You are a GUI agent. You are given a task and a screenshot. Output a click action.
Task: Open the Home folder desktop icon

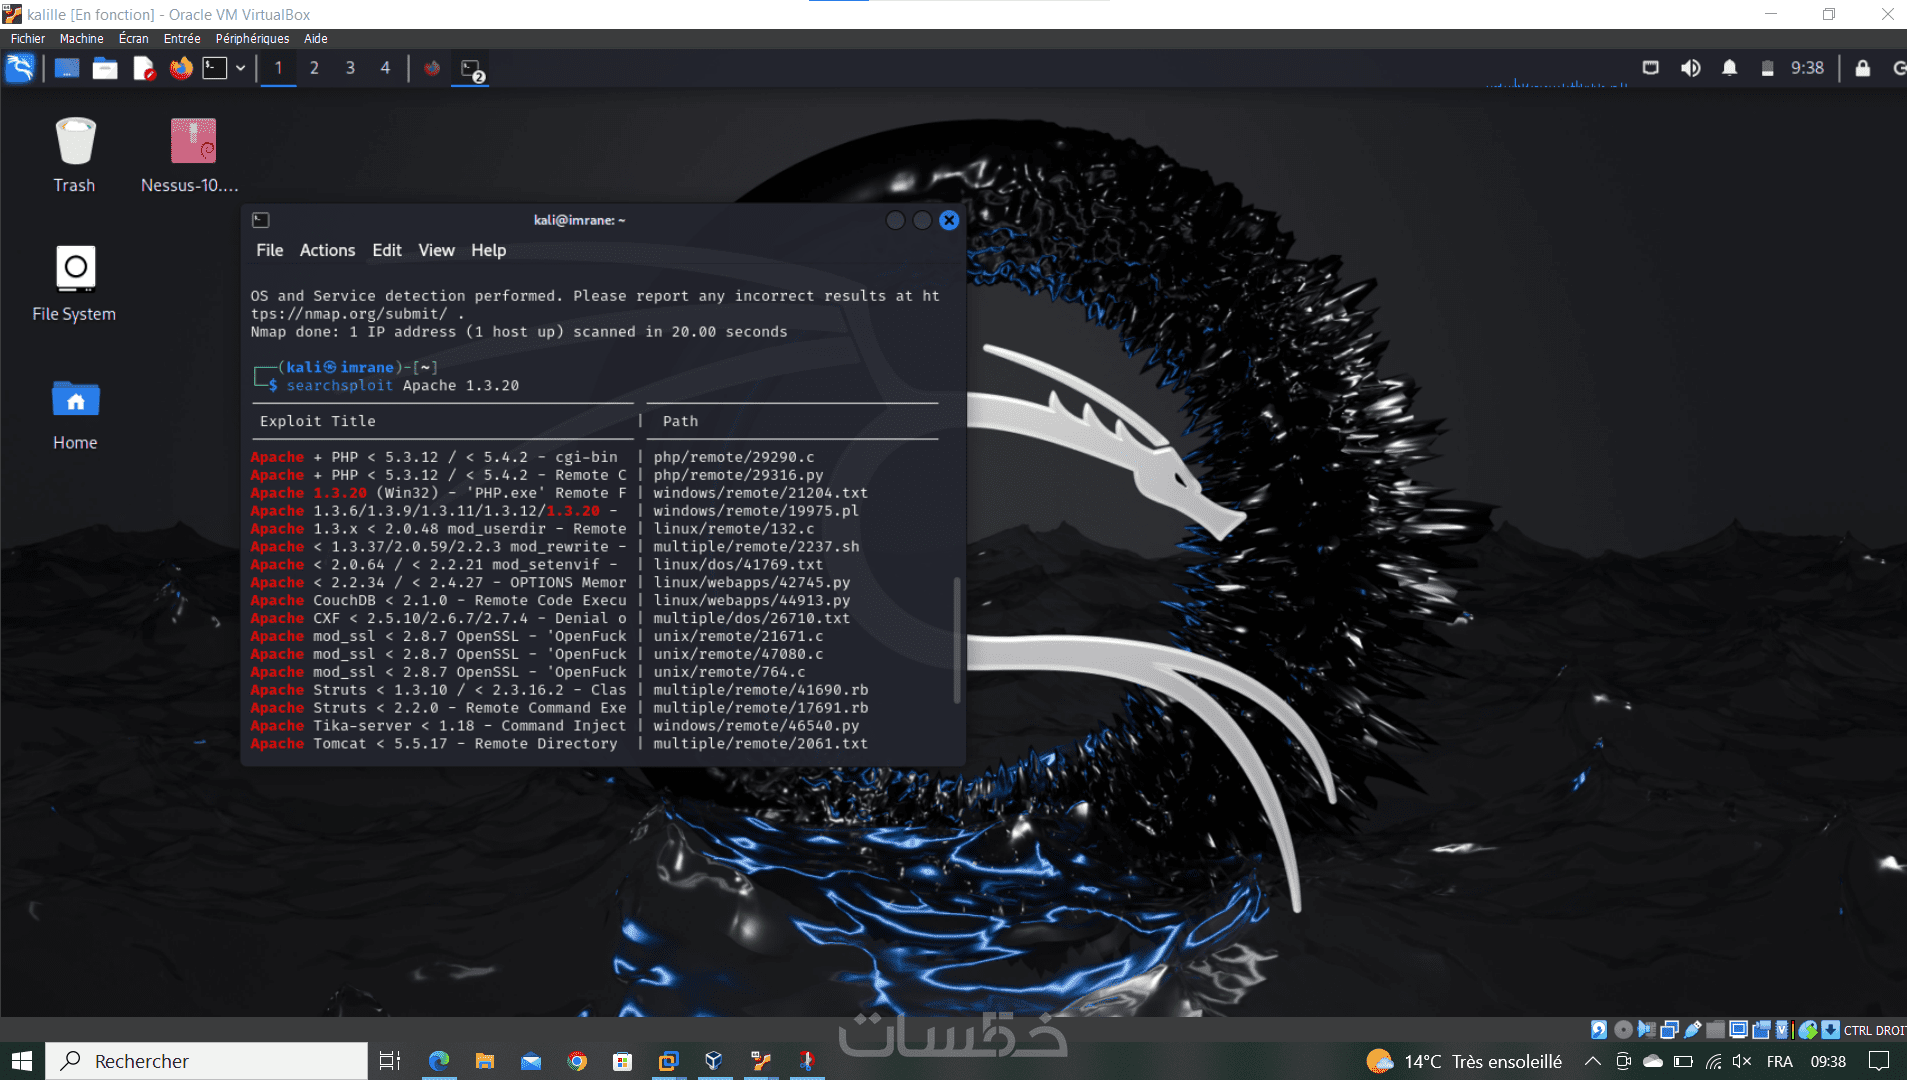[x=75, y=414]
